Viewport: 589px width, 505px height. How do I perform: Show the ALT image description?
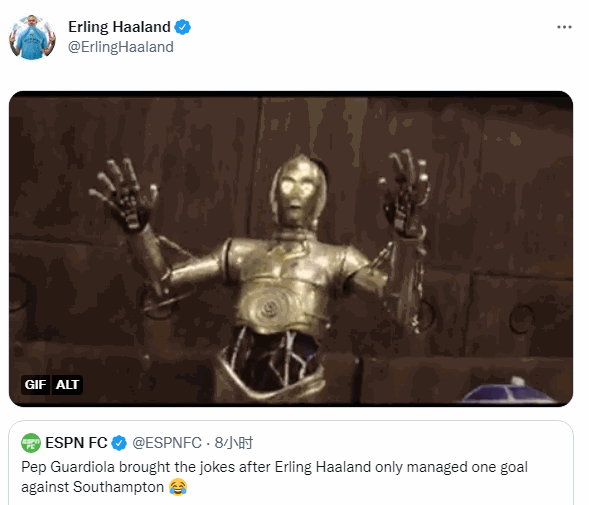[x=67, y=385]
